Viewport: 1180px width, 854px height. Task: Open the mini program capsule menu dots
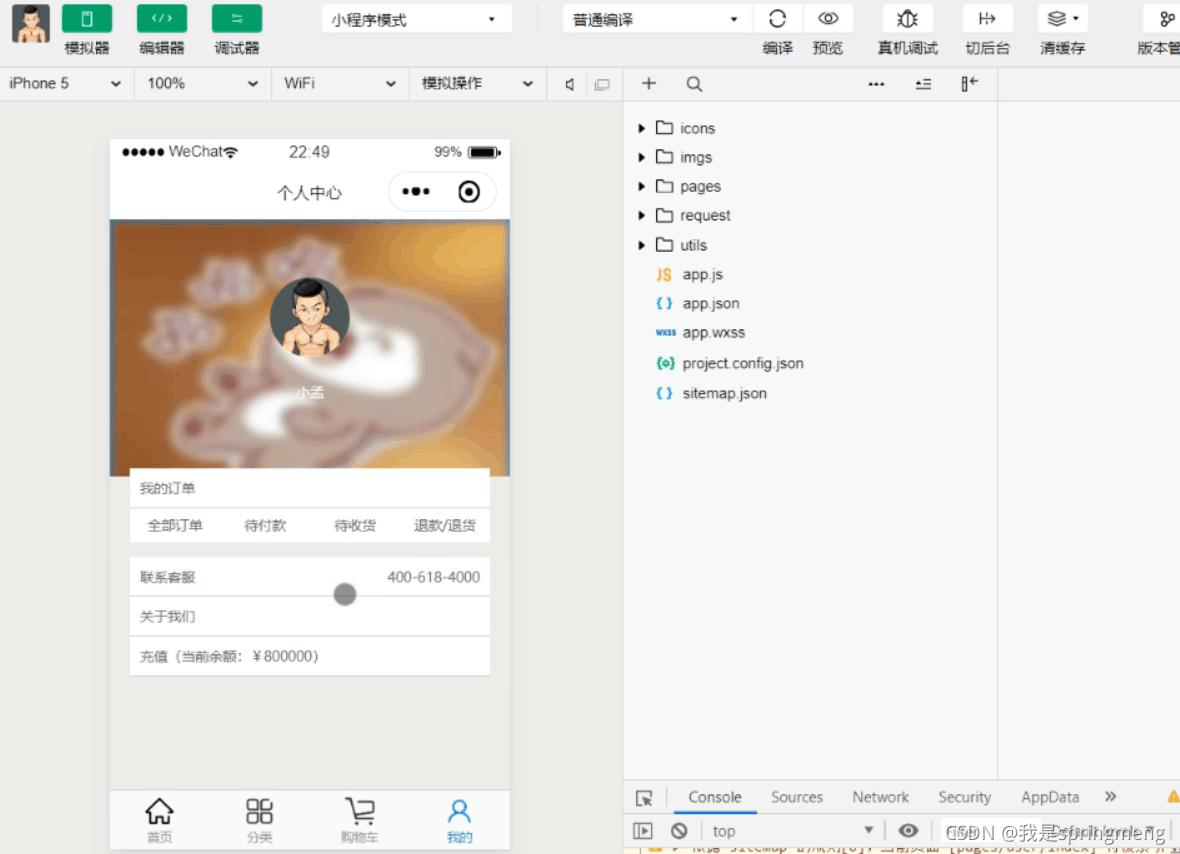click(415, 192)
